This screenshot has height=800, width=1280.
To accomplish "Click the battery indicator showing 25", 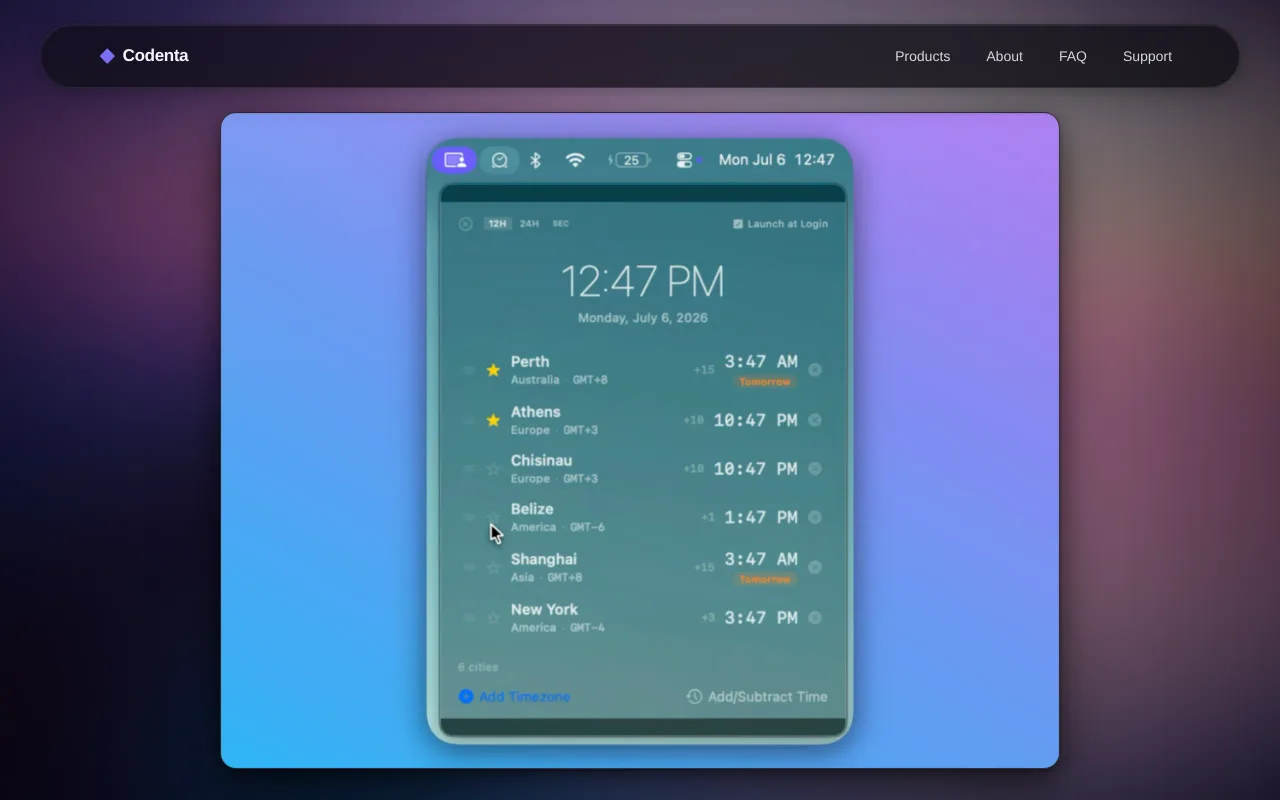I will point(629,160).
